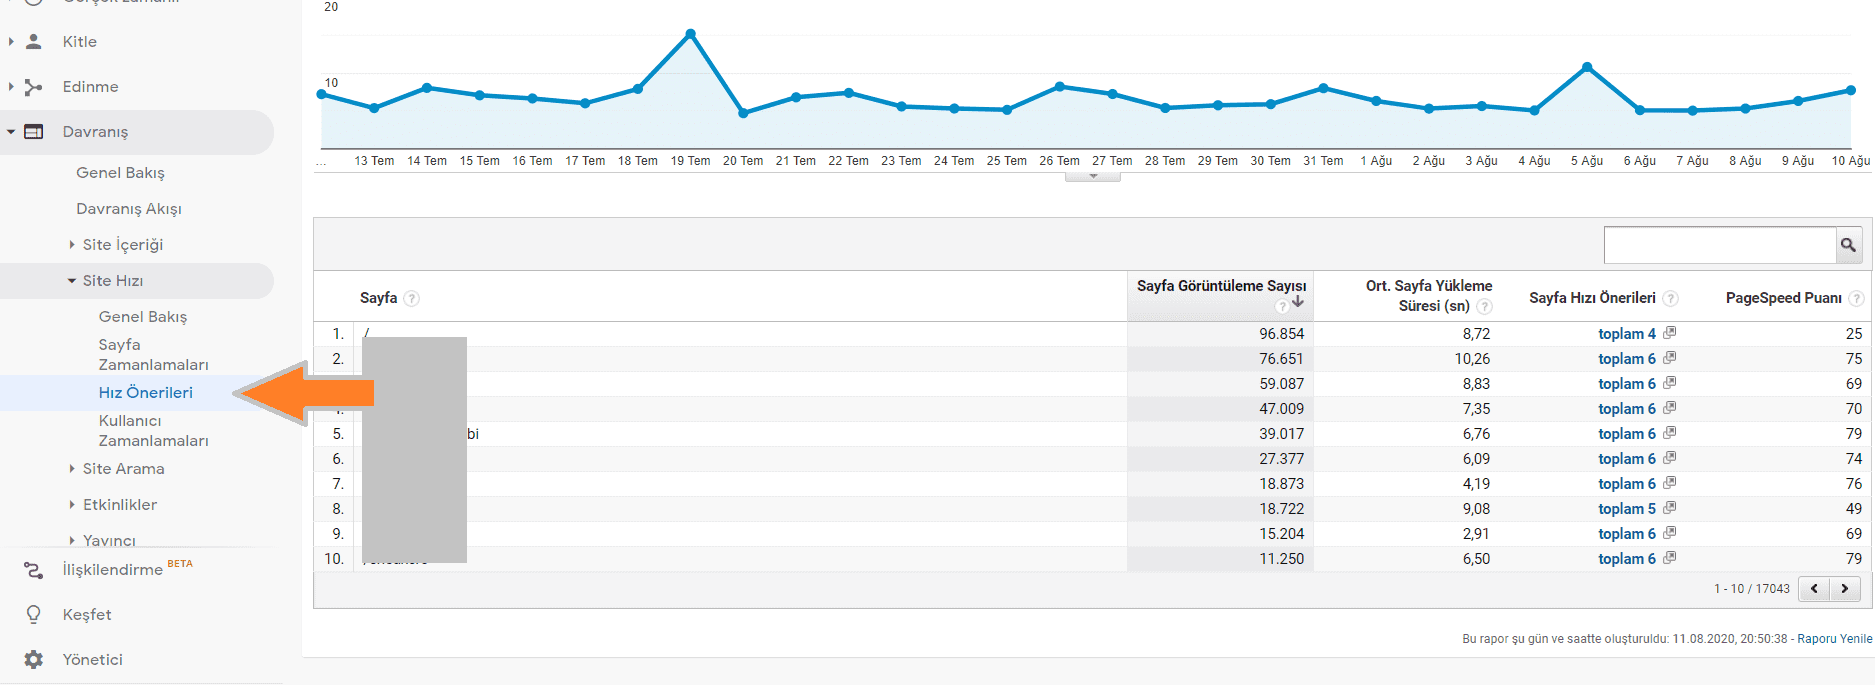The width and height of the screenshot is (1875, 685).
Task: Expand the Site Arama section
Action: (x=72, y=469)
